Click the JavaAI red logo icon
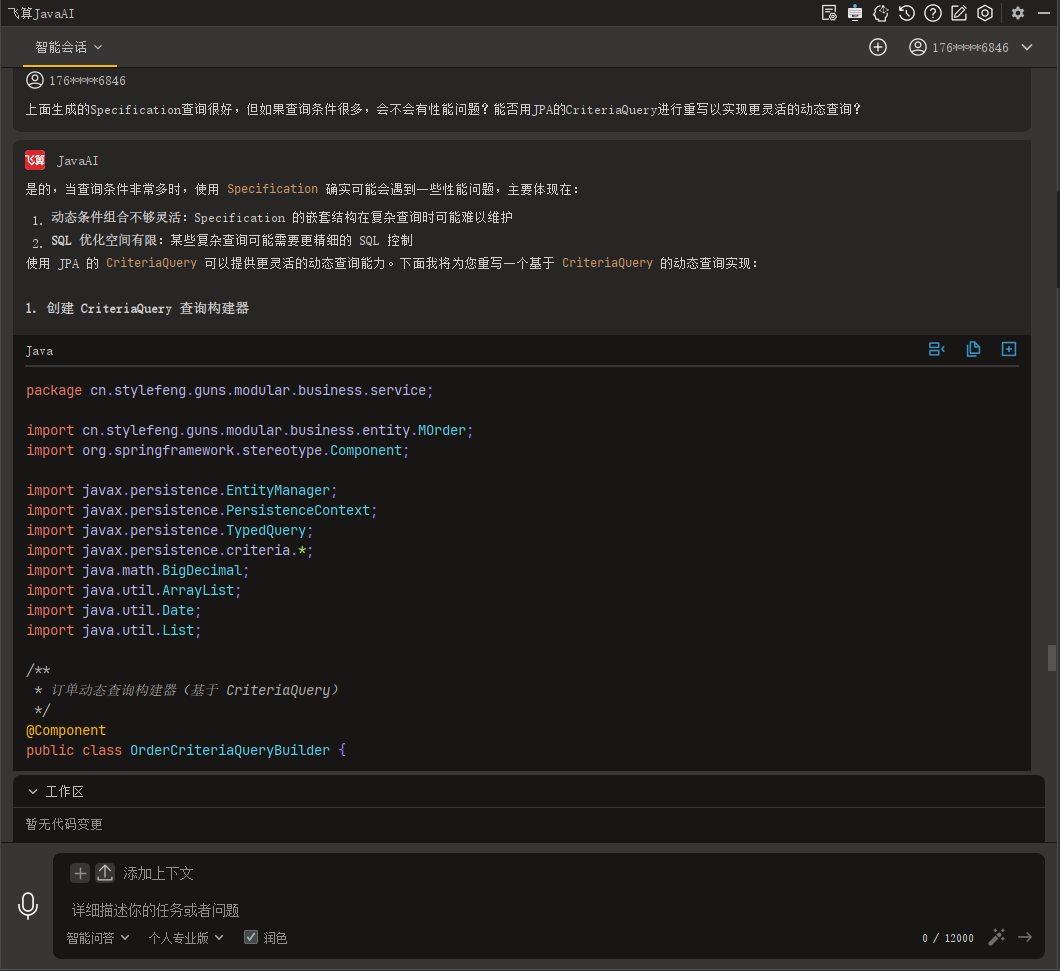Viewport: 1060px width, 971px height. coord(35,160)
